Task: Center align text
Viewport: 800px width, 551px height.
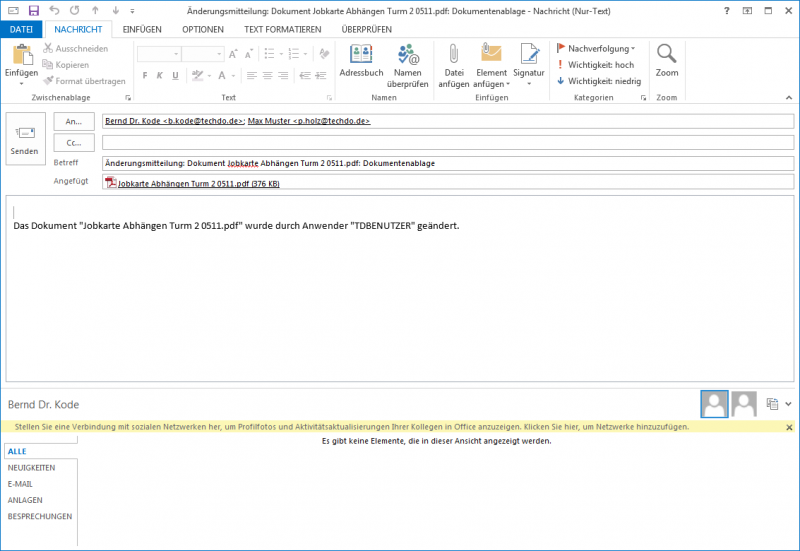Action: [267, 76]
